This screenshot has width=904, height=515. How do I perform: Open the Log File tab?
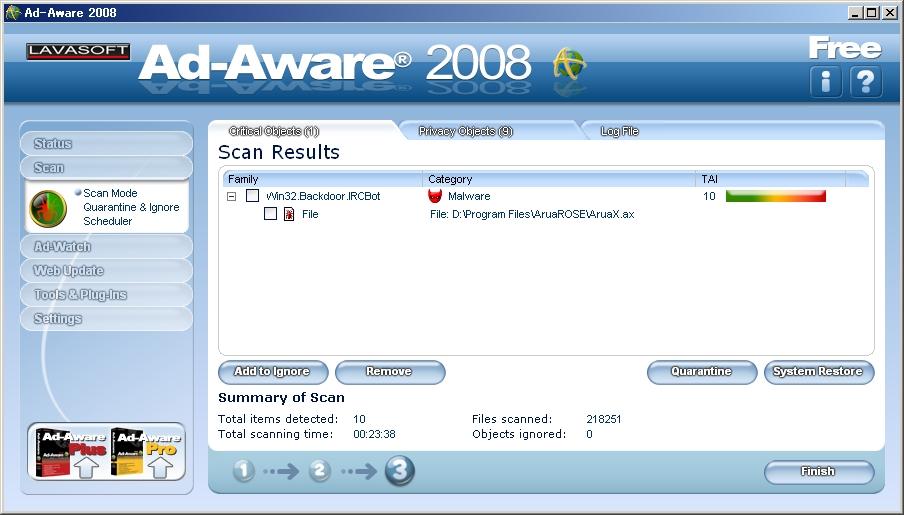(620, 131)
